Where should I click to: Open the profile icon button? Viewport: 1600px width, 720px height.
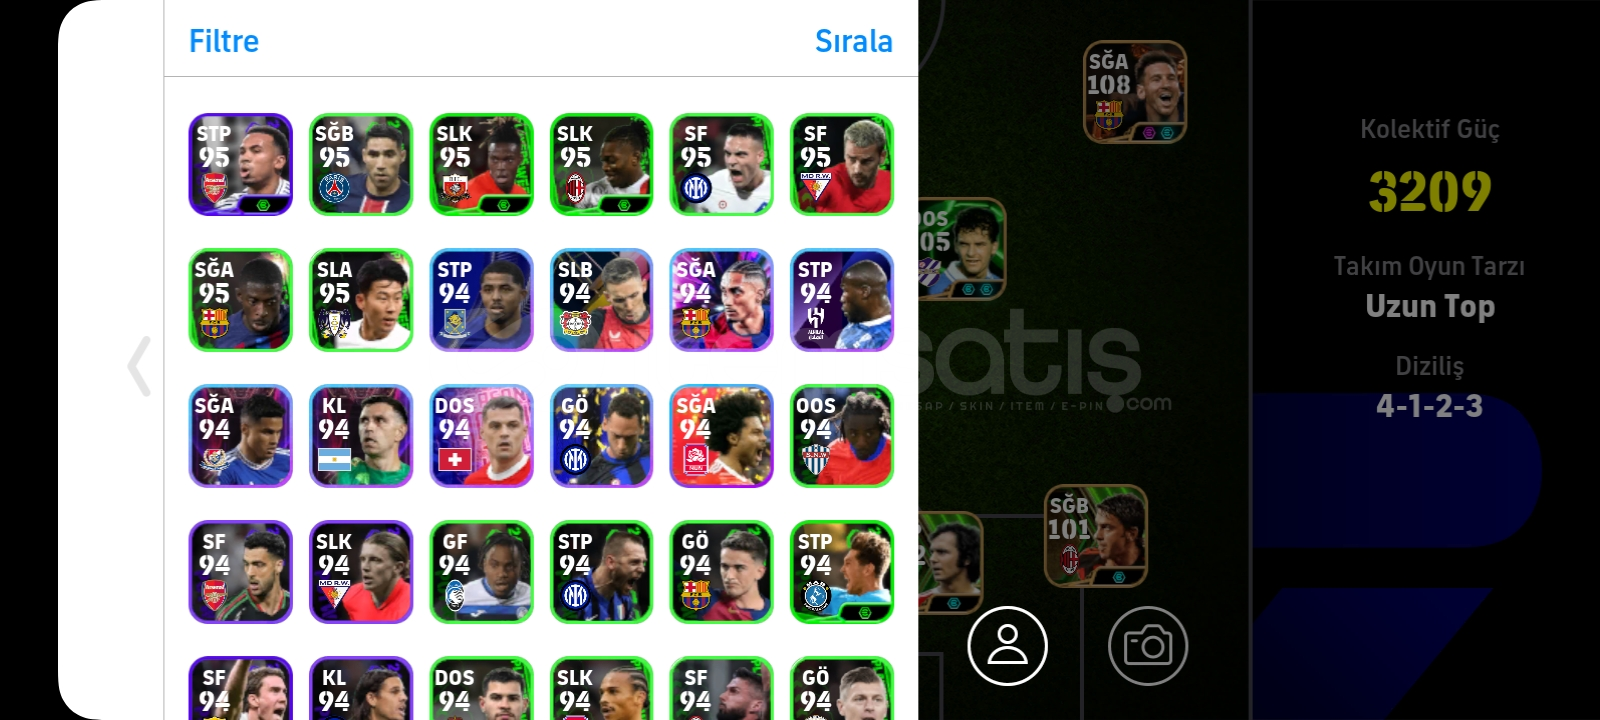pos(1007,646)
